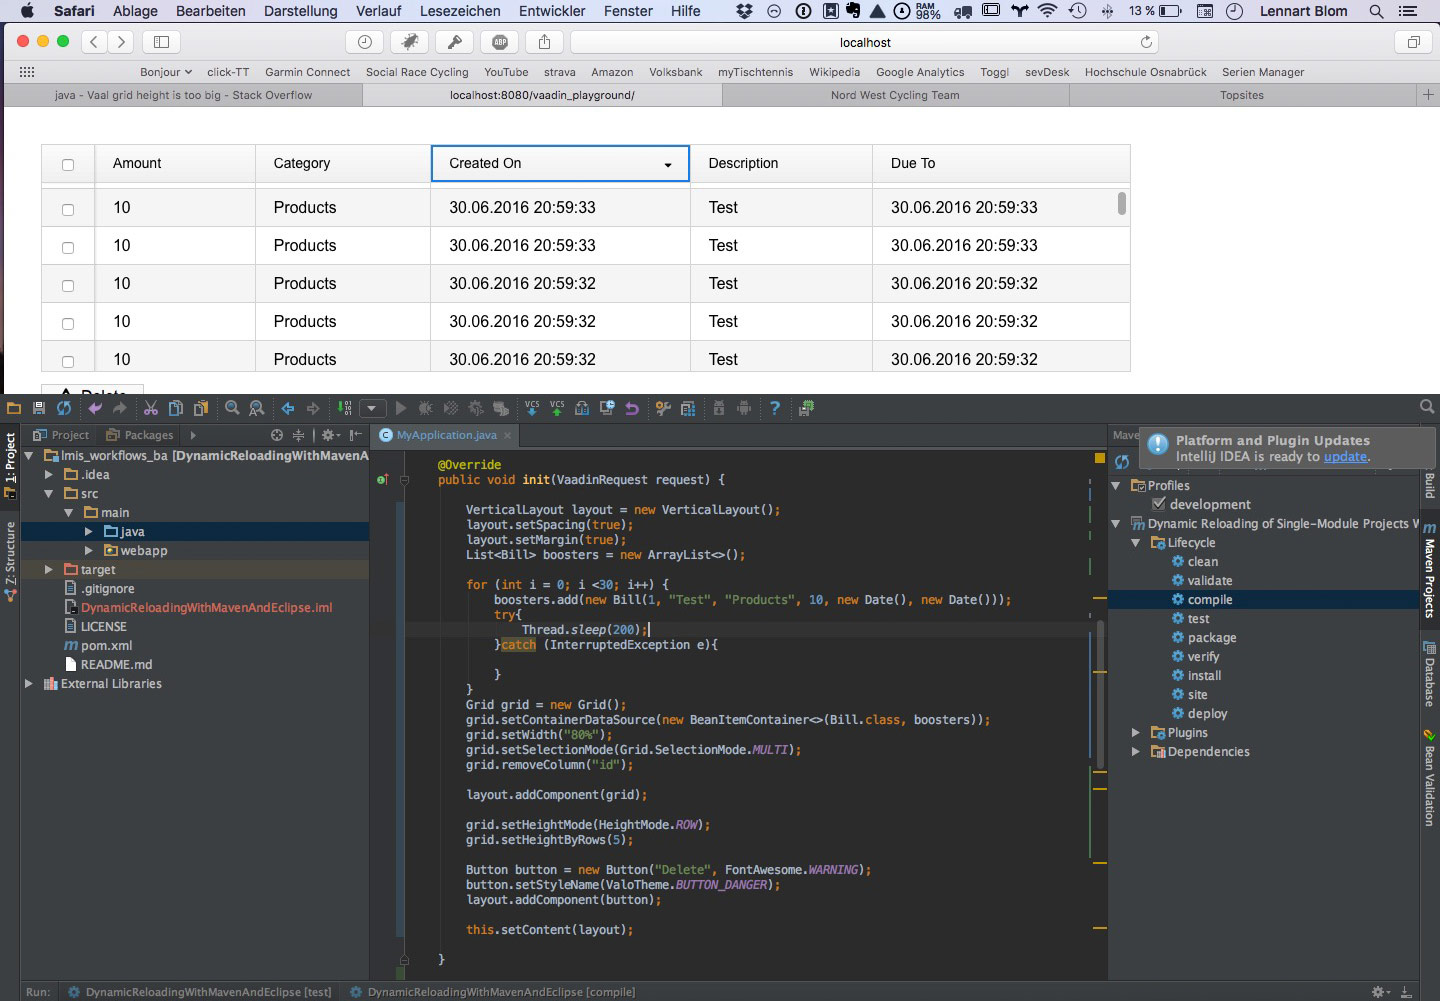Click the blue Help question mark icon

pos(774,408)
